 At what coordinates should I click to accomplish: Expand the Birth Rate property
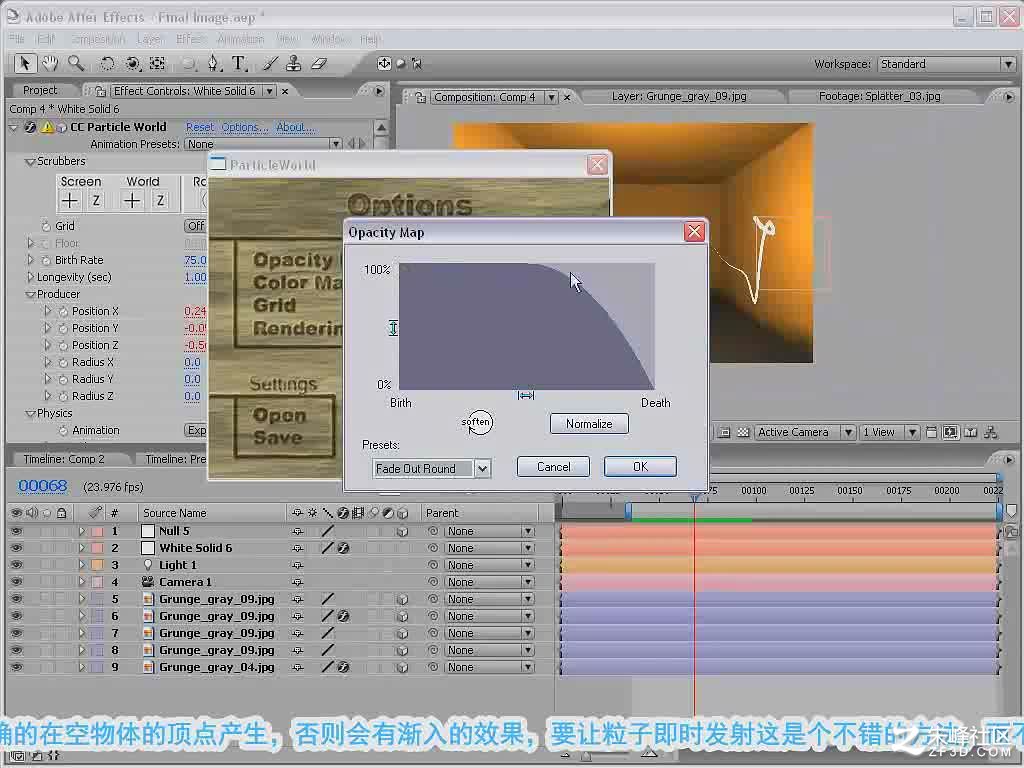coord(30,260)
